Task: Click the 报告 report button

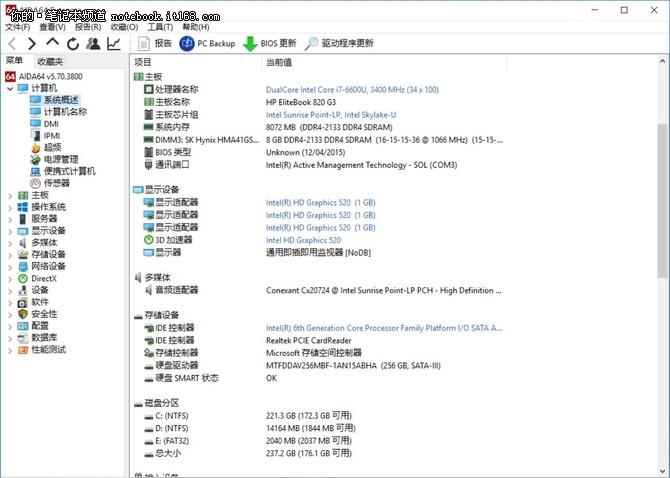Action: click(155, 43)
